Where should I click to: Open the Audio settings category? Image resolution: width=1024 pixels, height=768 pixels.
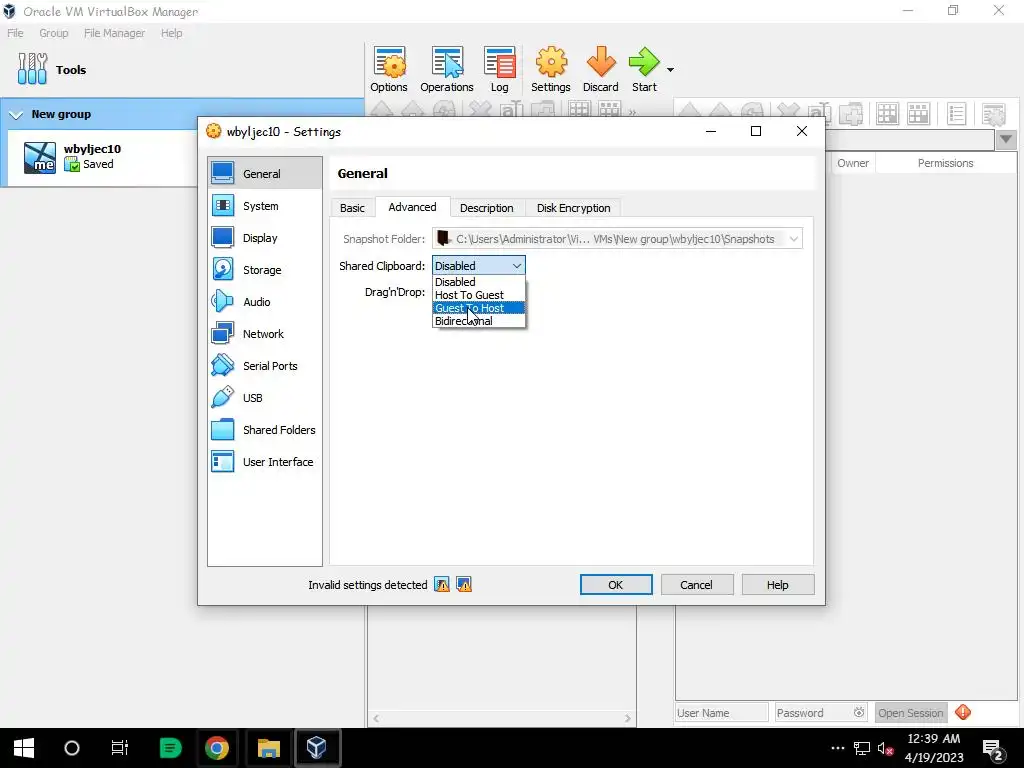[x=264, y=302]
